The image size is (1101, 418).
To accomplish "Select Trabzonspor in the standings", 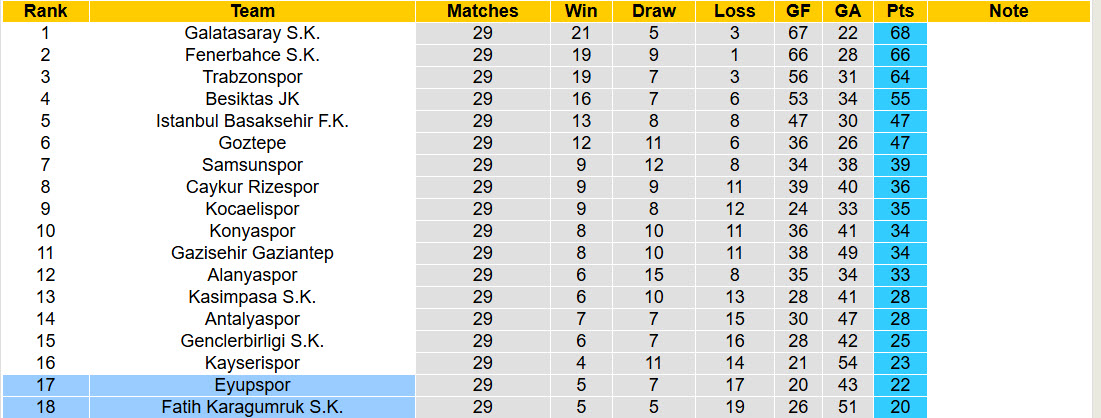I will tap(252, 77).
